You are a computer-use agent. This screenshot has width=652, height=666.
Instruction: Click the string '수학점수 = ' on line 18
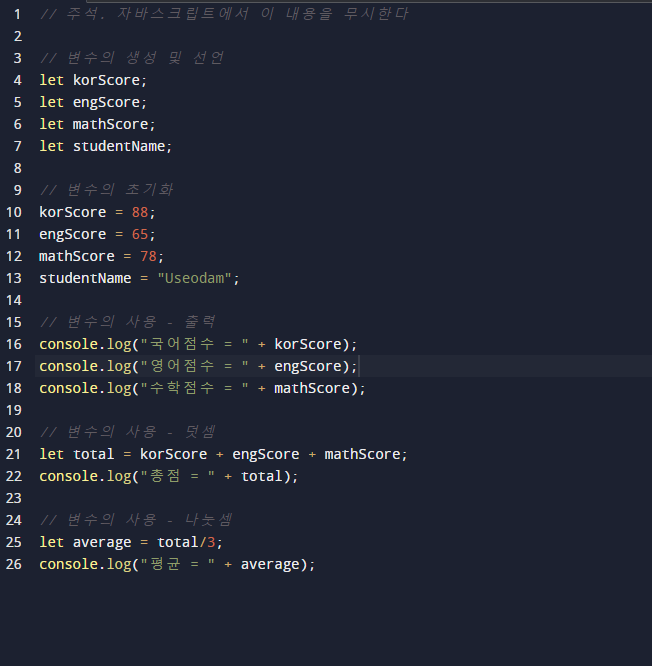click(x=194, y=388)
